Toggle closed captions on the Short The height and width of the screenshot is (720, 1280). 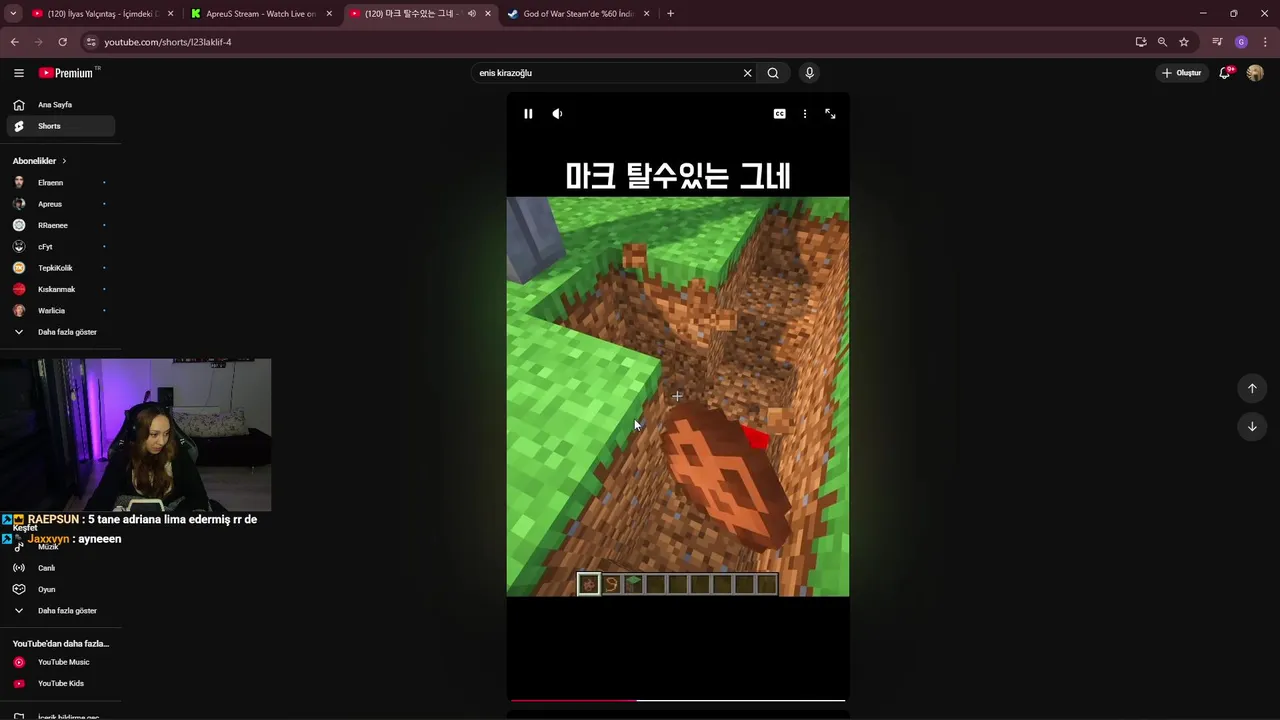coord(779,114)
